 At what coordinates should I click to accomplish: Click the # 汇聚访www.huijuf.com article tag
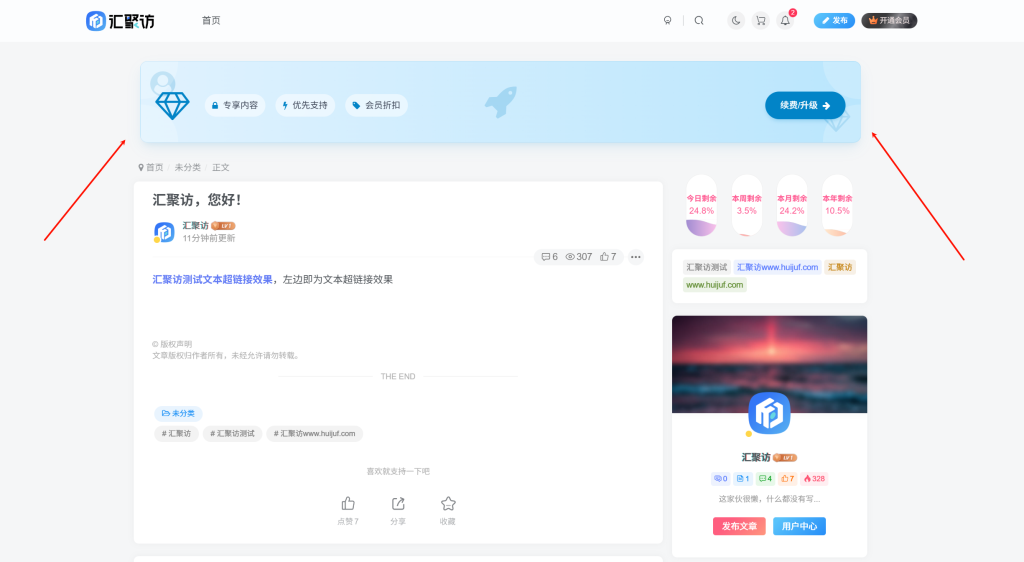(315, 433)
